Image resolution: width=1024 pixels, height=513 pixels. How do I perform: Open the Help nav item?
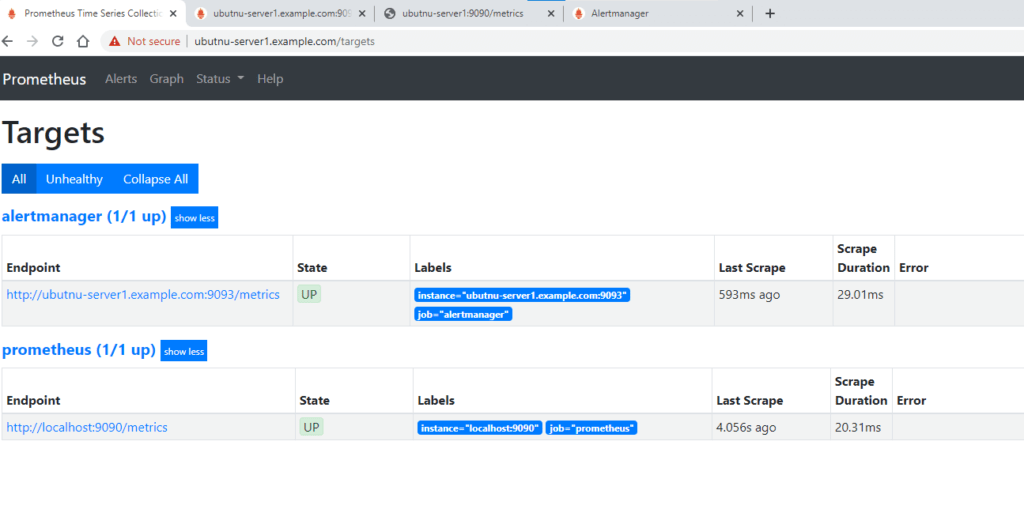270,78
